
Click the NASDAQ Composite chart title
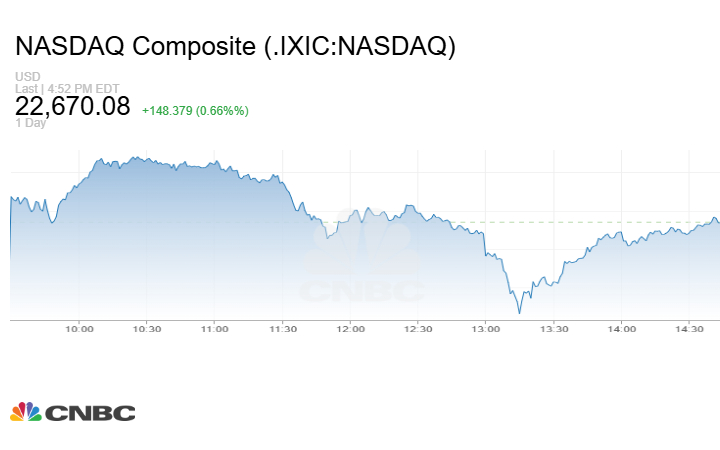(236, 47)
